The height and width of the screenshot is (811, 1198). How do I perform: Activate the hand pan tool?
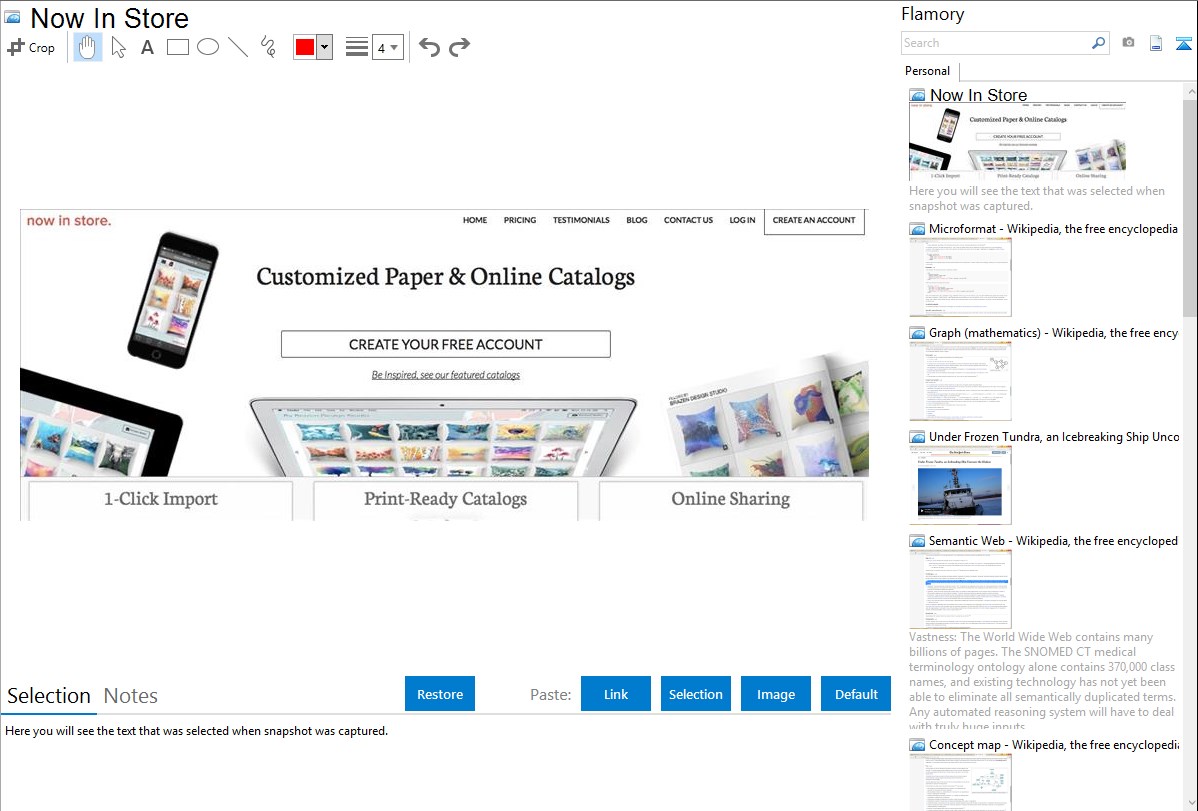coord(87,47)
